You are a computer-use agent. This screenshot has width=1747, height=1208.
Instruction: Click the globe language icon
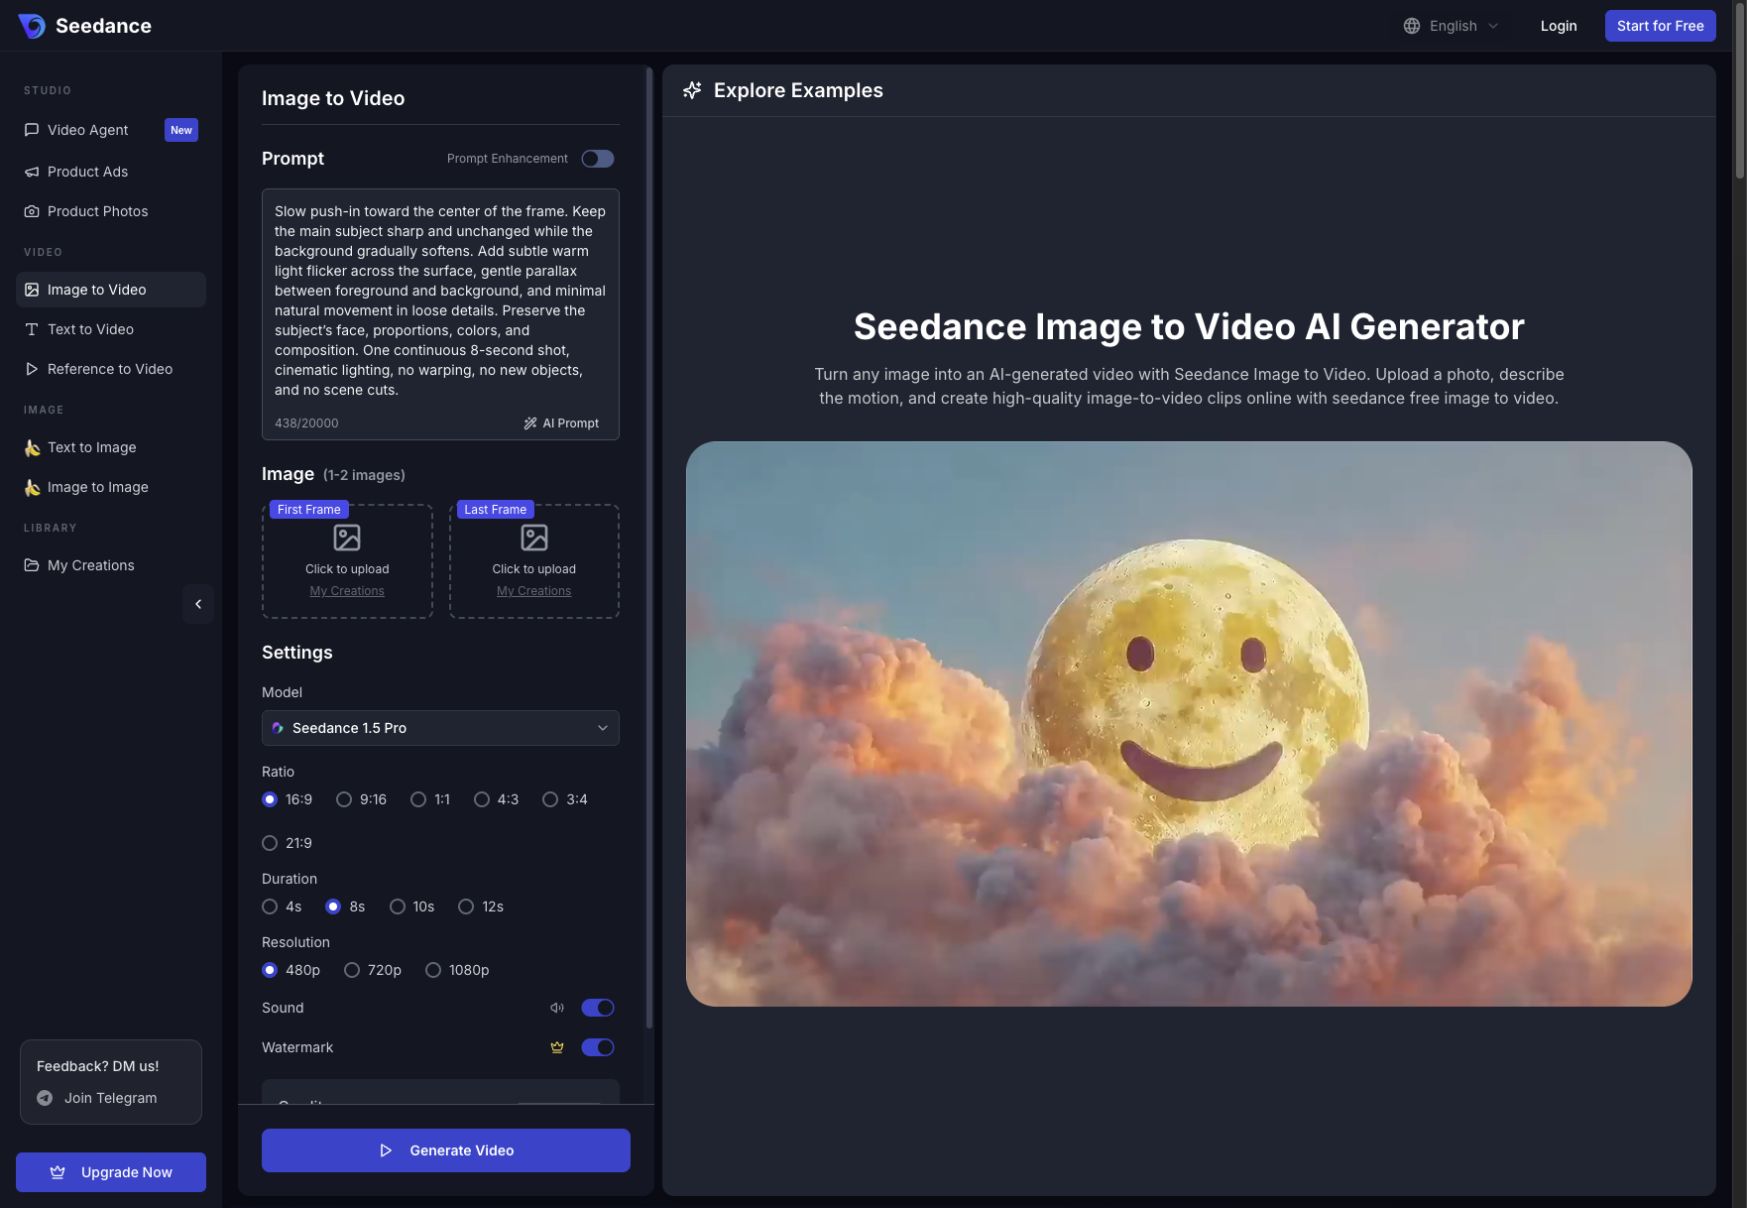(1411, 26)
